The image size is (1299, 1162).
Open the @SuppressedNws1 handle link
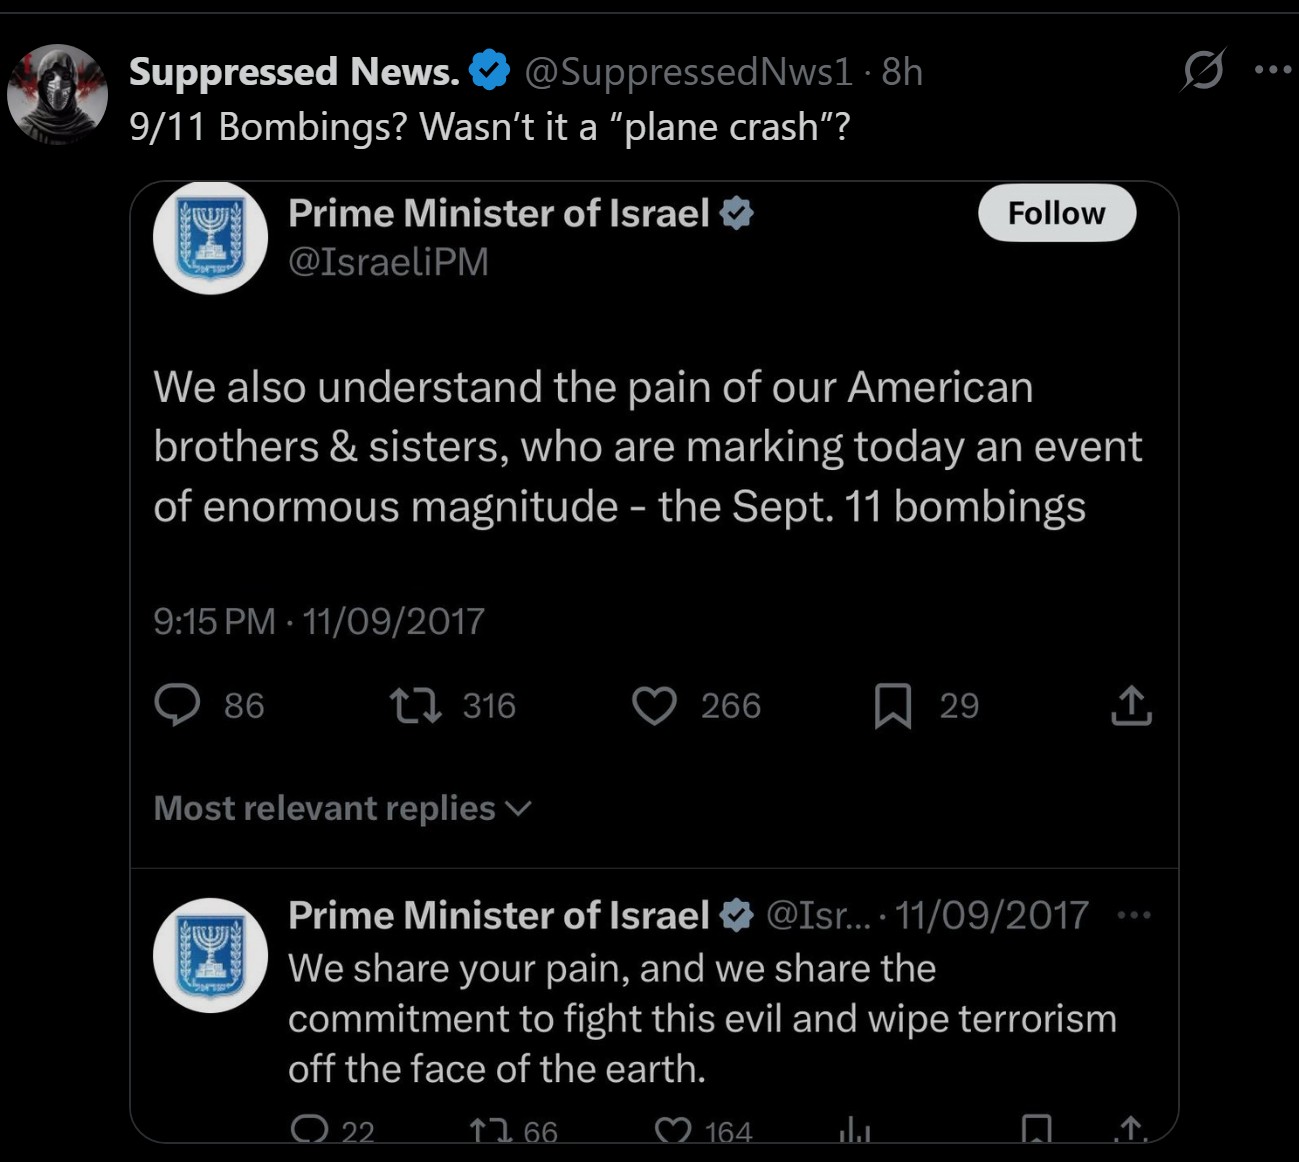688,71
